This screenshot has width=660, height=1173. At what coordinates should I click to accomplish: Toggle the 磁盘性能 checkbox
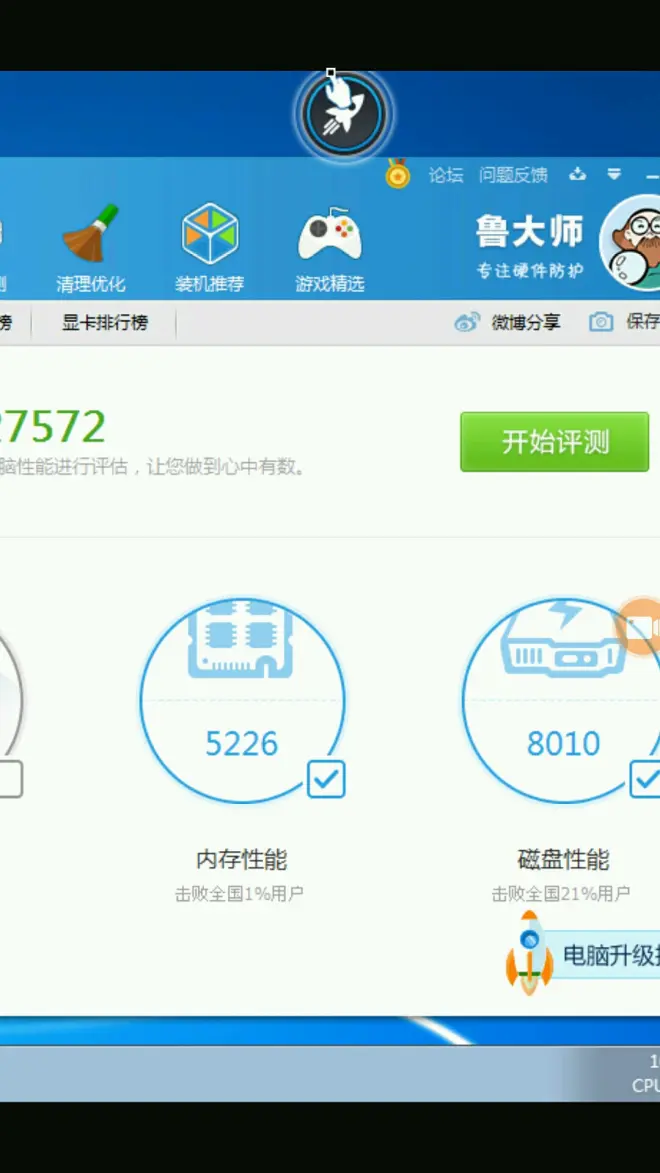(x=645, y=780)
